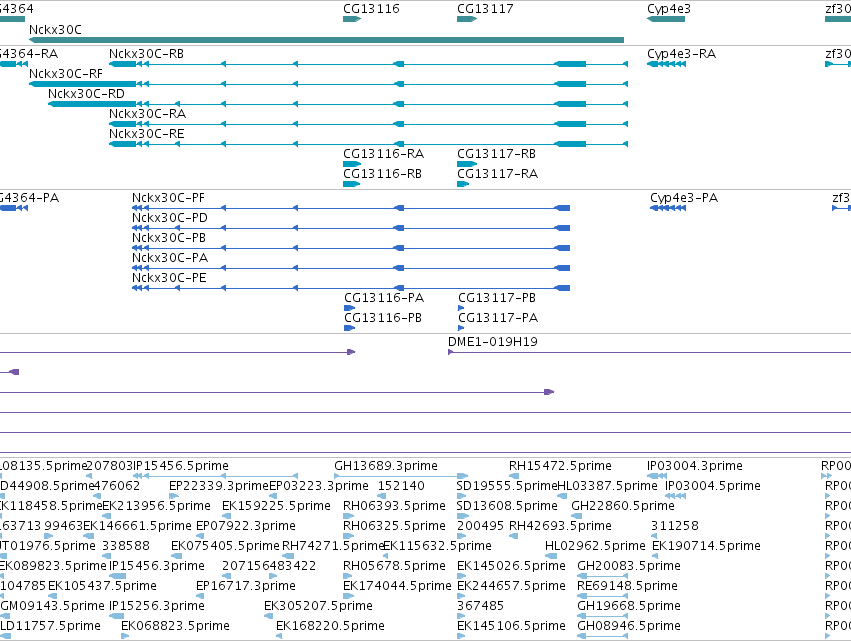Select EST GH20083.5prime
The height and width of the screenshot is (641, 851).
click(629, 567)
